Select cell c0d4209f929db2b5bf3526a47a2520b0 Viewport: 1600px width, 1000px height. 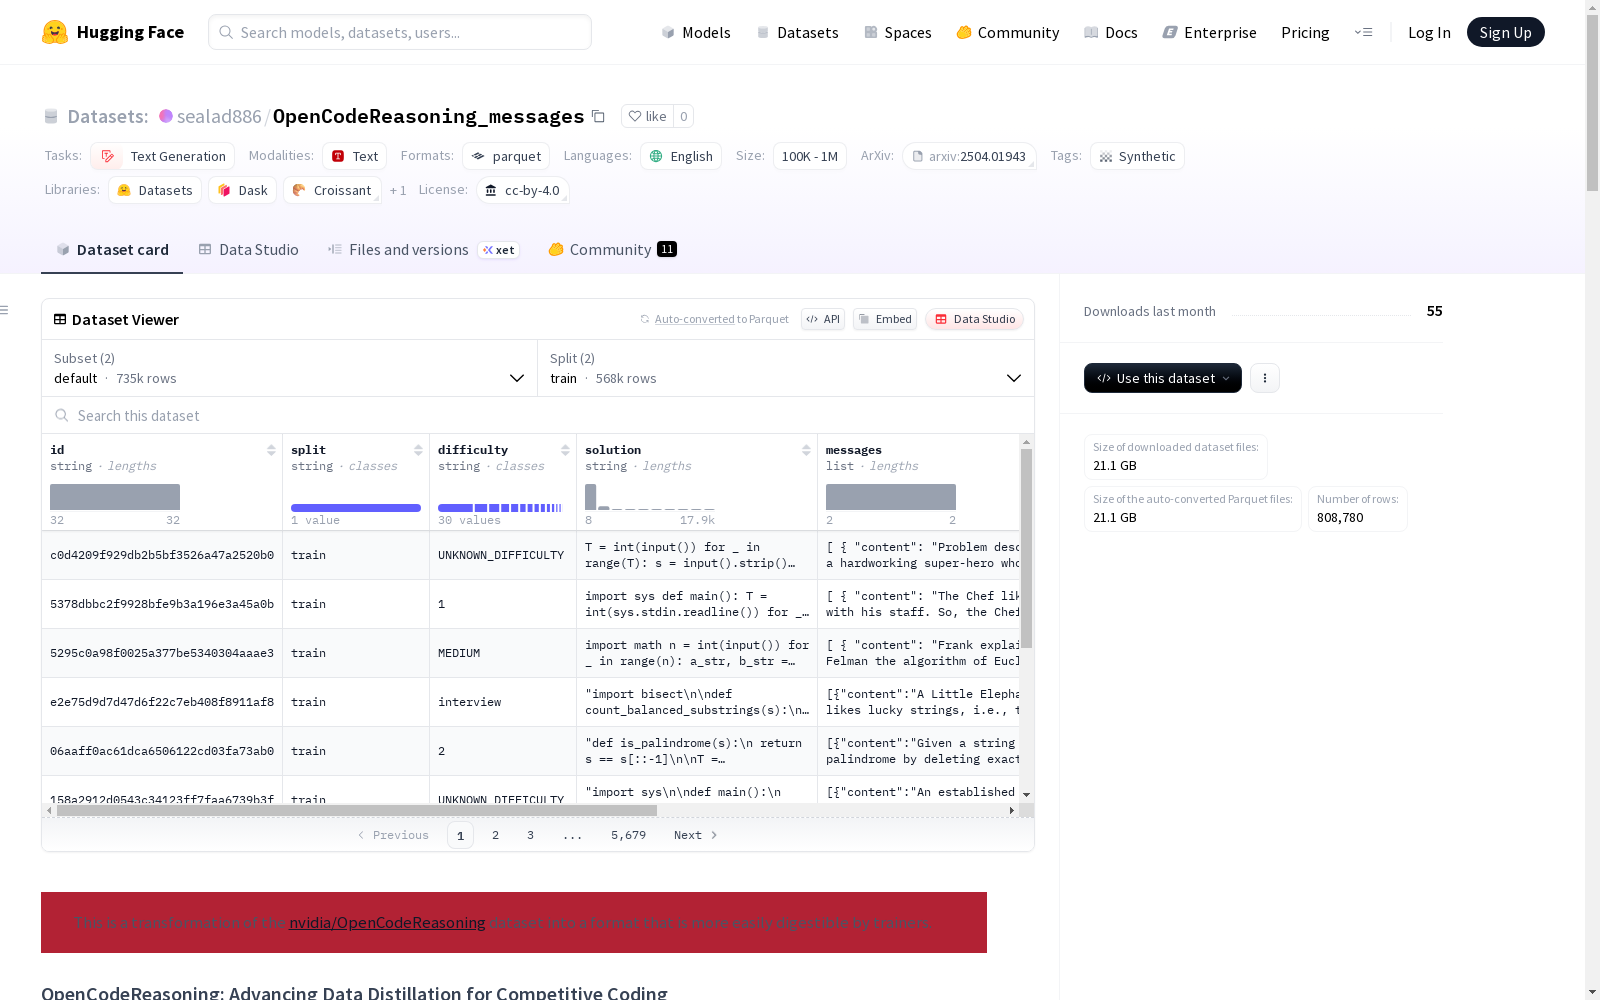coord(162,555)
